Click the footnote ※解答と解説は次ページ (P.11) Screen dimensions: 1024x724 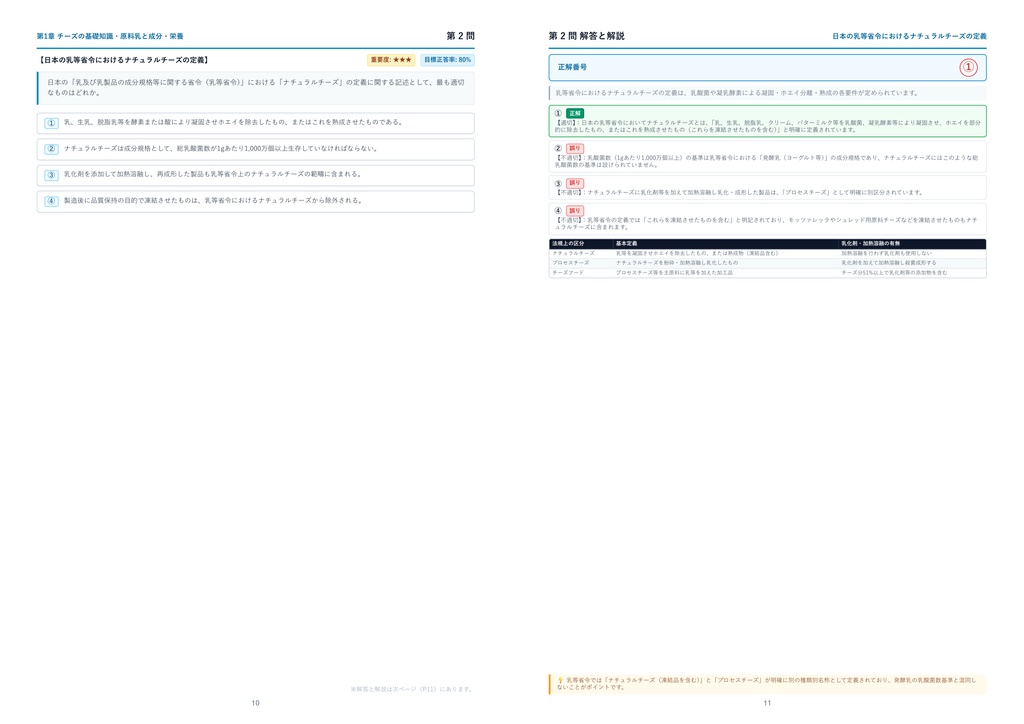click(x=412, y=689)
